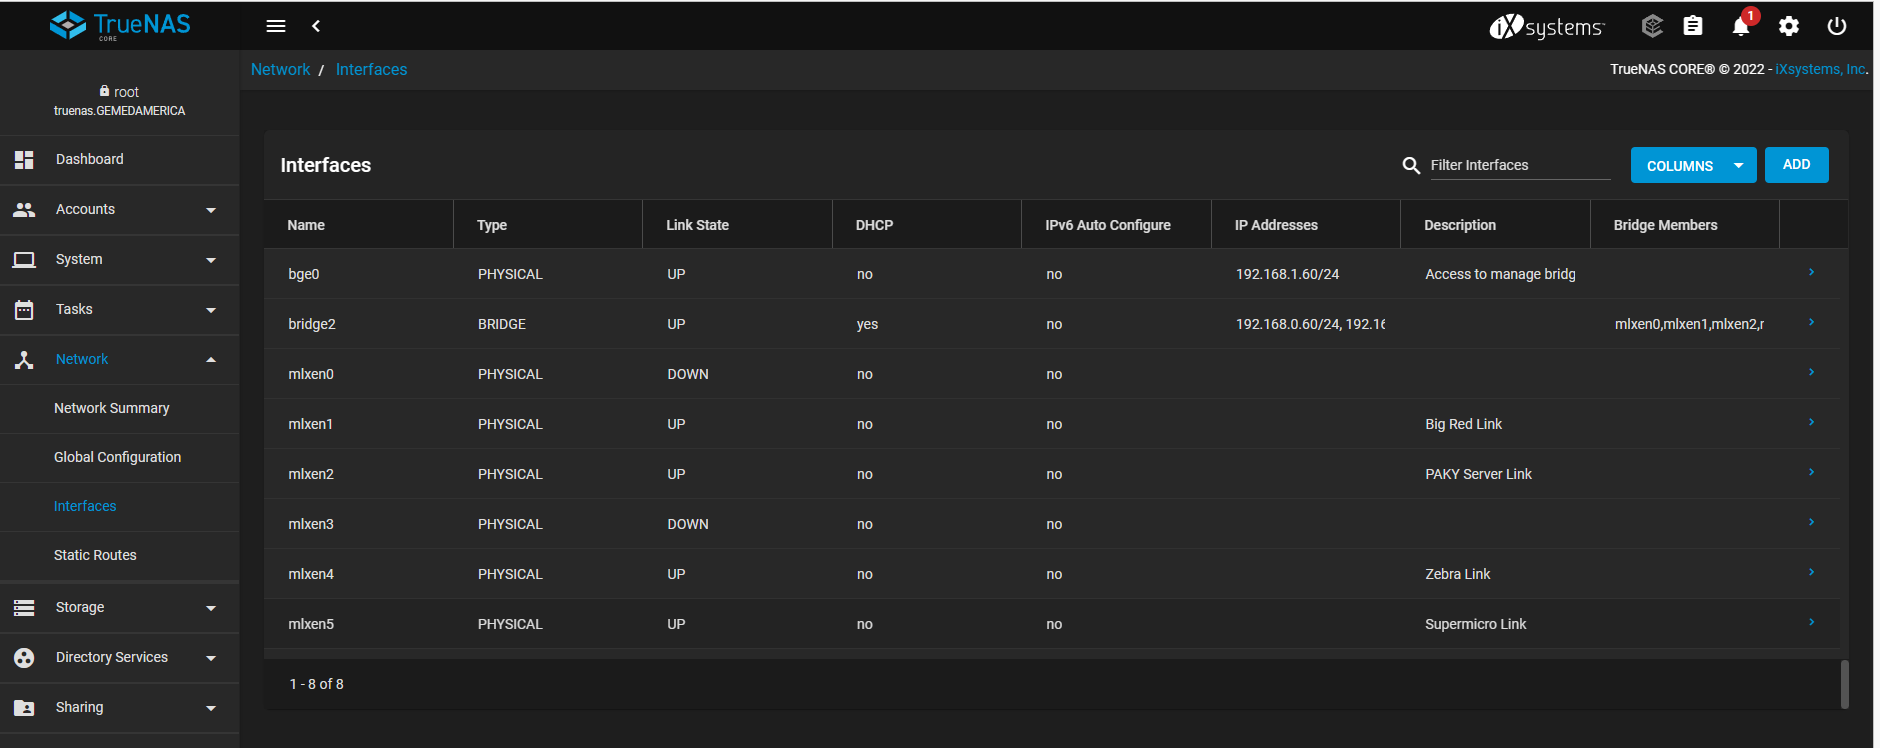Click the System laptop icon
This screenshot has height=748, width=1880.
[x=24, y=259]
